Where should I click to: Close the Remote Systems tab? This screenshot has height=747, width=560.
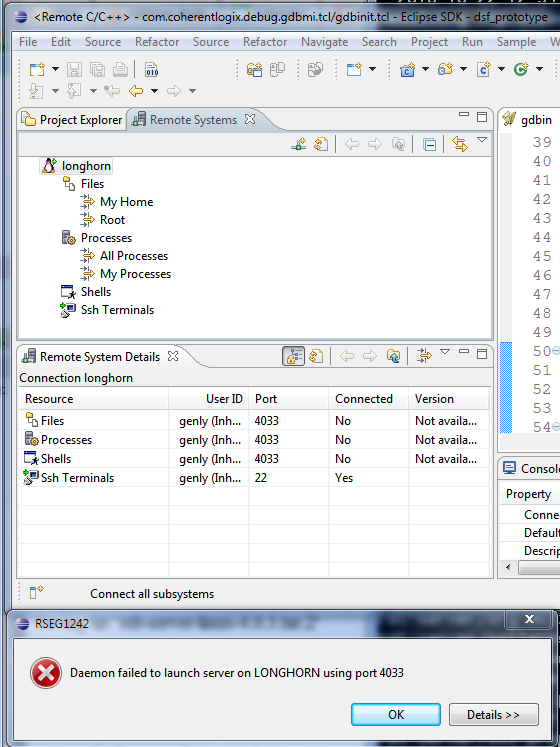coord(250,119)
